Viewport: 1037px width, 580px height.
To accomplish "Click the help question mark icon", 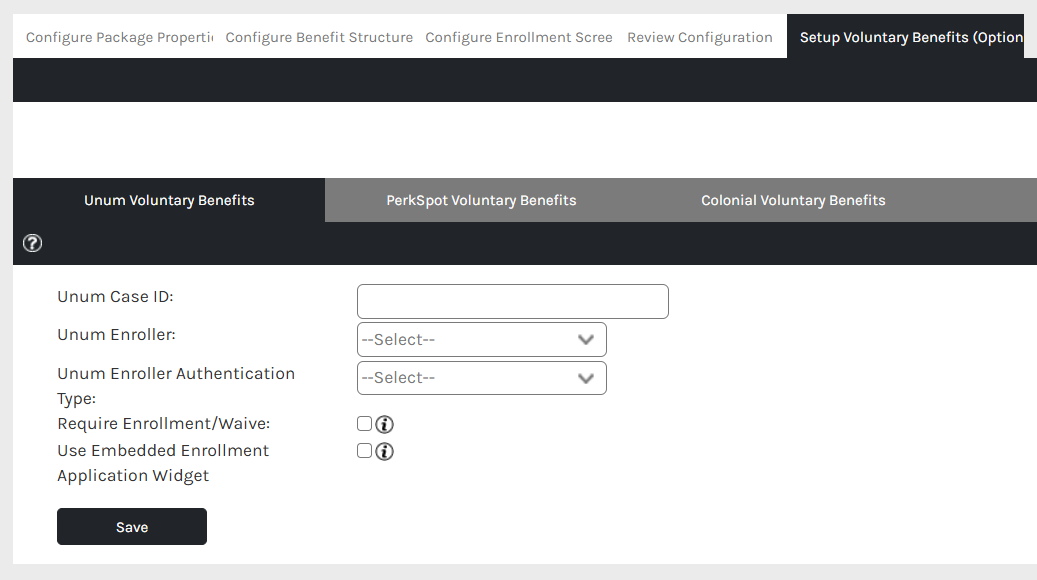I will click(x=32, y=243).
